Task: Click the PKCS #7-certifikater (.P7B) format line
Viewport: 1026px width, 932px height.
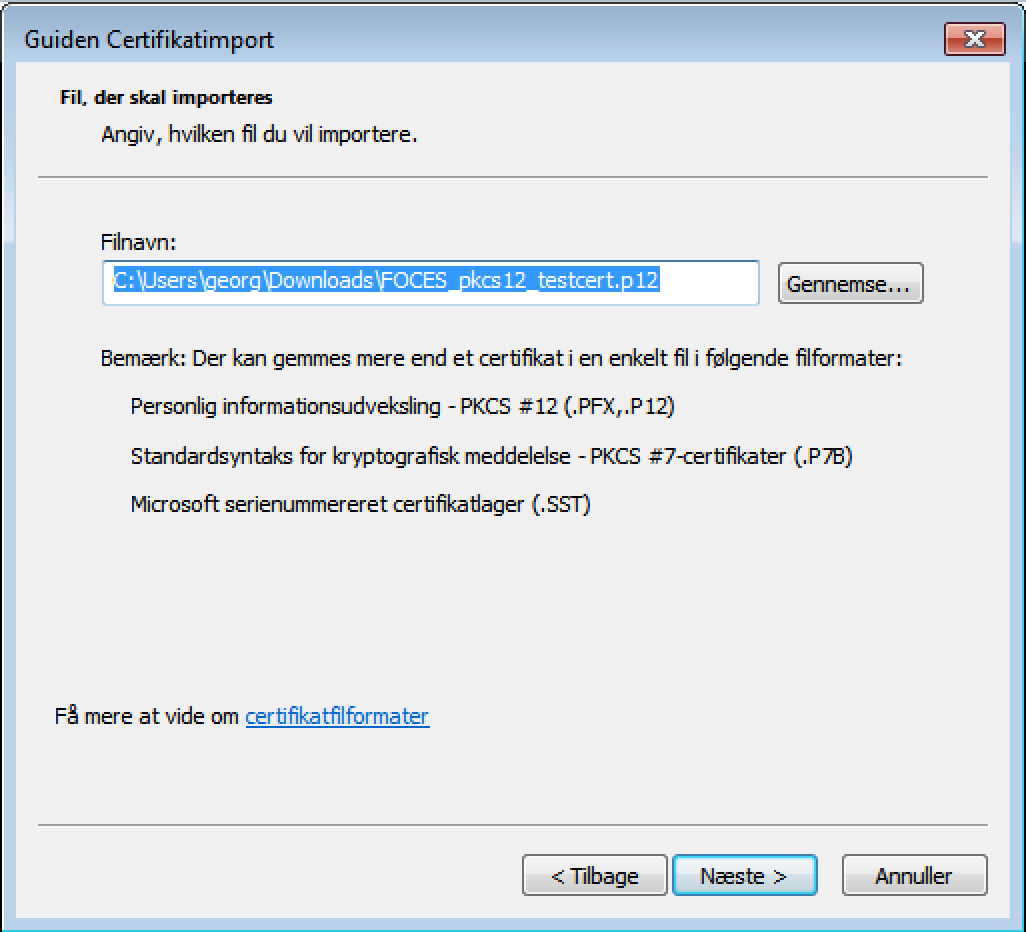Action: point(491,456)
